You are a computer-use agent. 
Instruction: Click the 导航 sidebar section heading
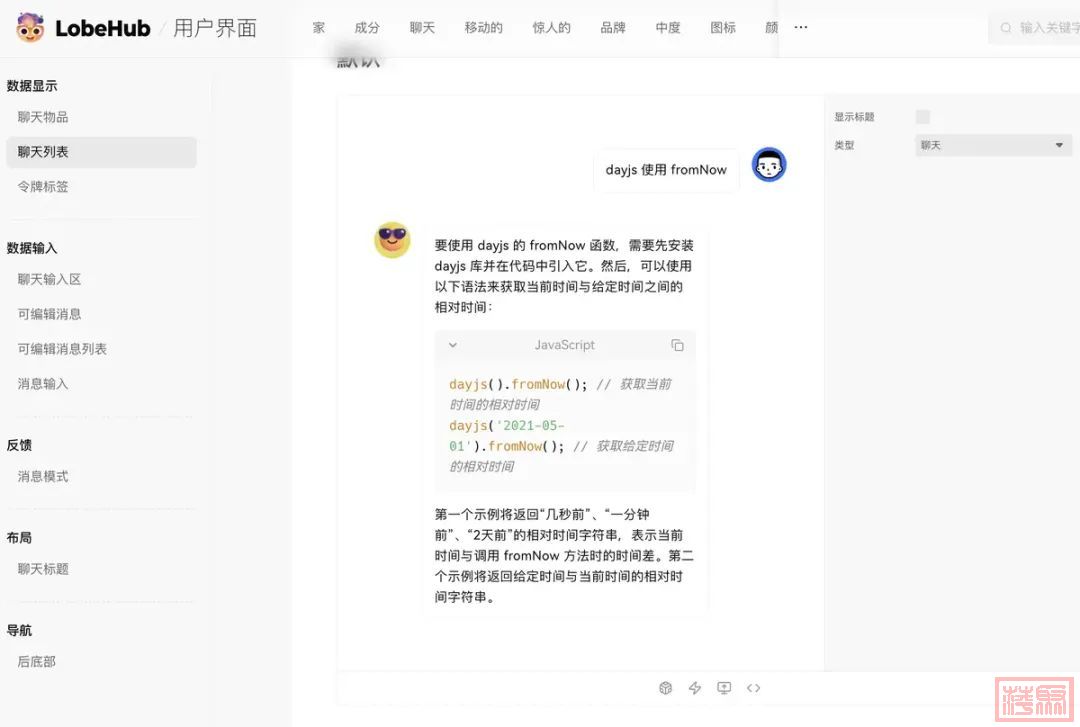point(19,630)
